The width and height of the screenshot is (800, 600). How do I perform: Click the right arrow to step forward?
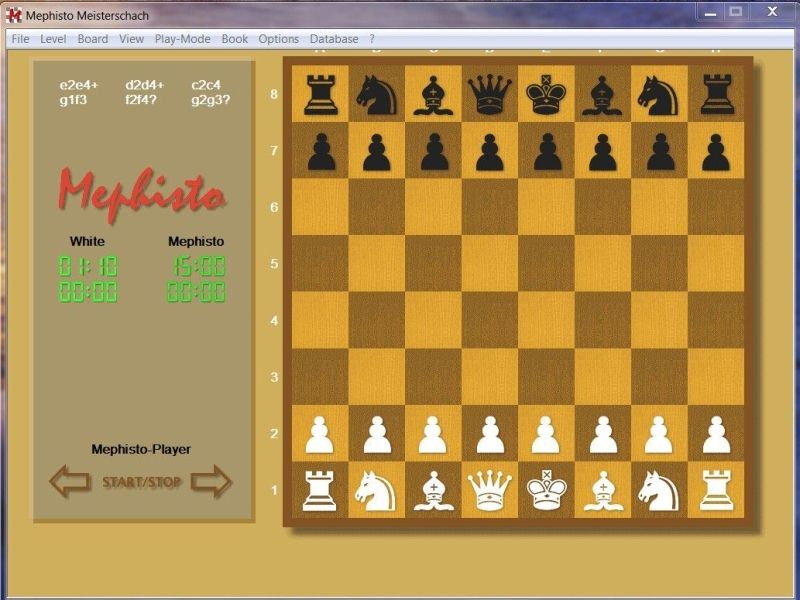(211, 481)
